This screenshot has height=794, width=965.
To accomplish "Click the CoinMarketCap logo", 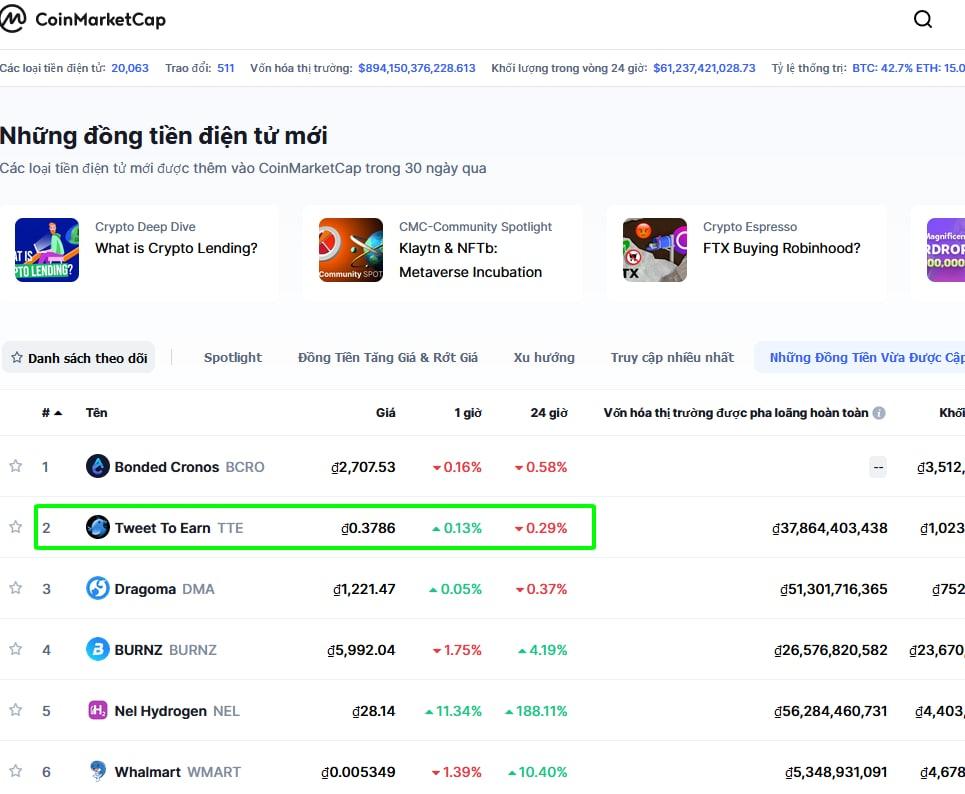I will pyautogui.click(x=82, y=19).
